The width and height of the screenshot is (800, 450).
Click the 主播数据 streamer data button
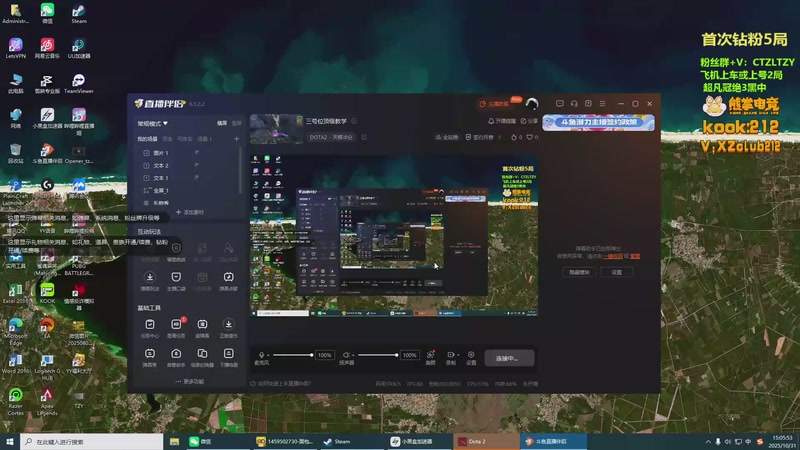[494, 104]
